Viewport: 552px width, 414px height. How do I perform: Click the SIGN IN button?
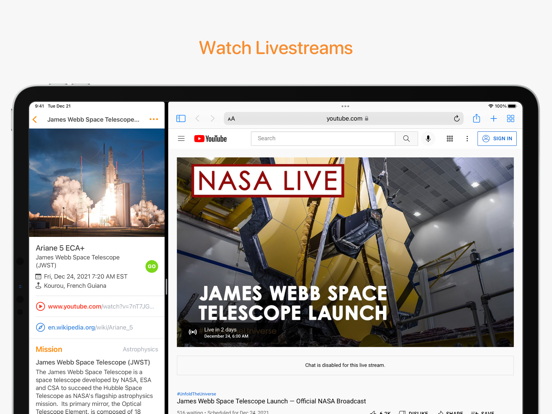click(x=497, y=138)
